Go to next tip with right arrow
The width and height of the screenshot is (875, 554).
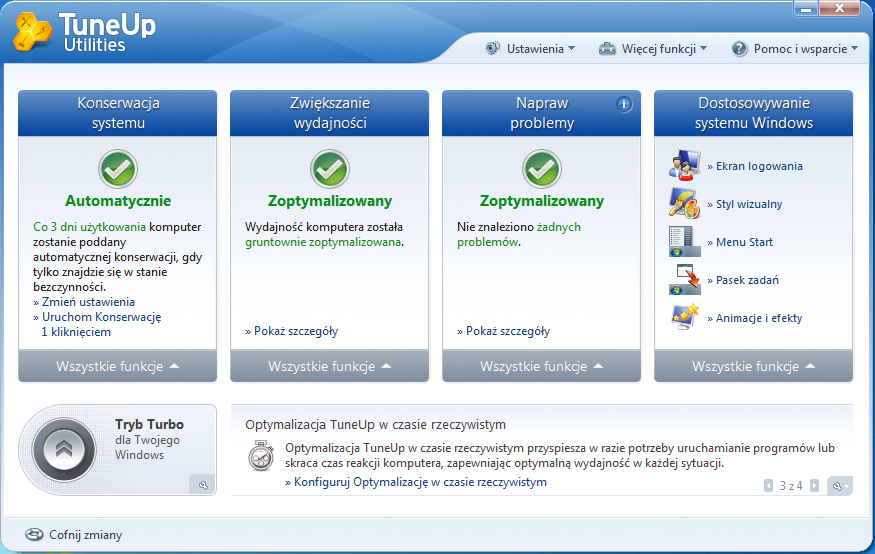click(814, 486)
